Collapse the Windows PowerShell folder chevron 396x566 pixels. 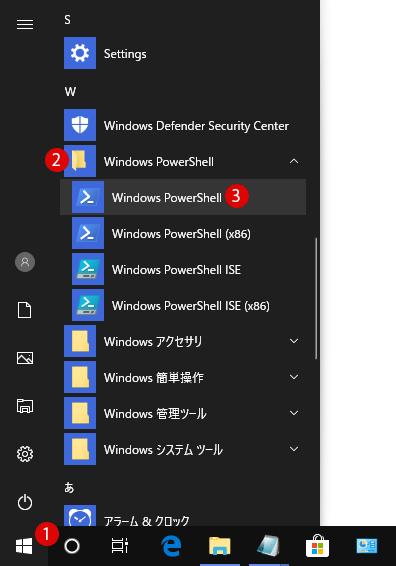click(x=294, y=161)
